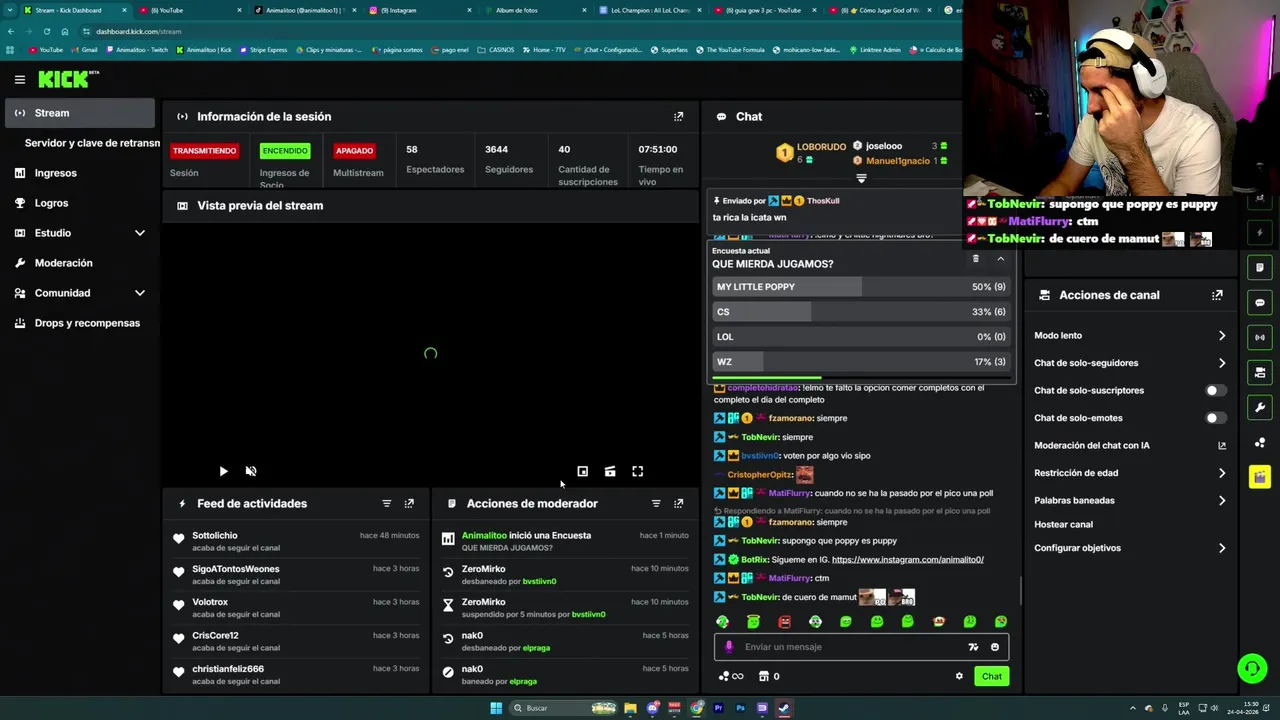
Task: Open the broadcast signal icon in the right sidebar
Action: [1260, 337]
